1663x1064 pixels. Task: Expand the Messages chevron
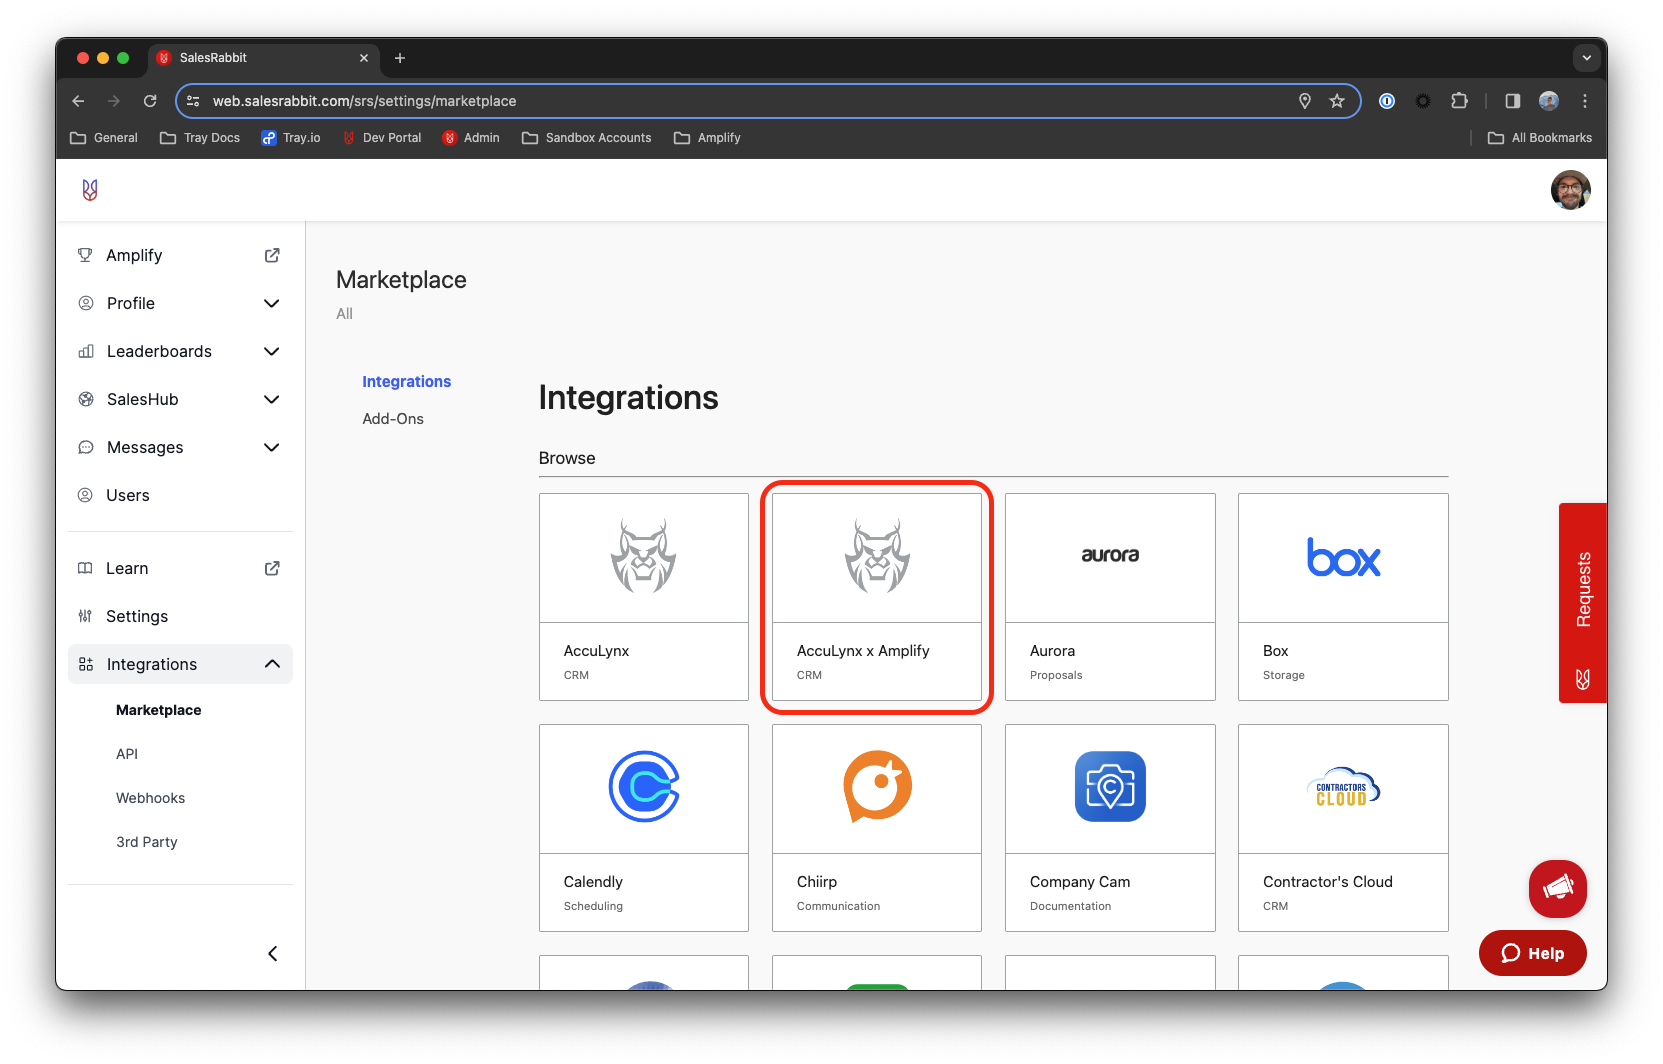click(x=271, y=447)
